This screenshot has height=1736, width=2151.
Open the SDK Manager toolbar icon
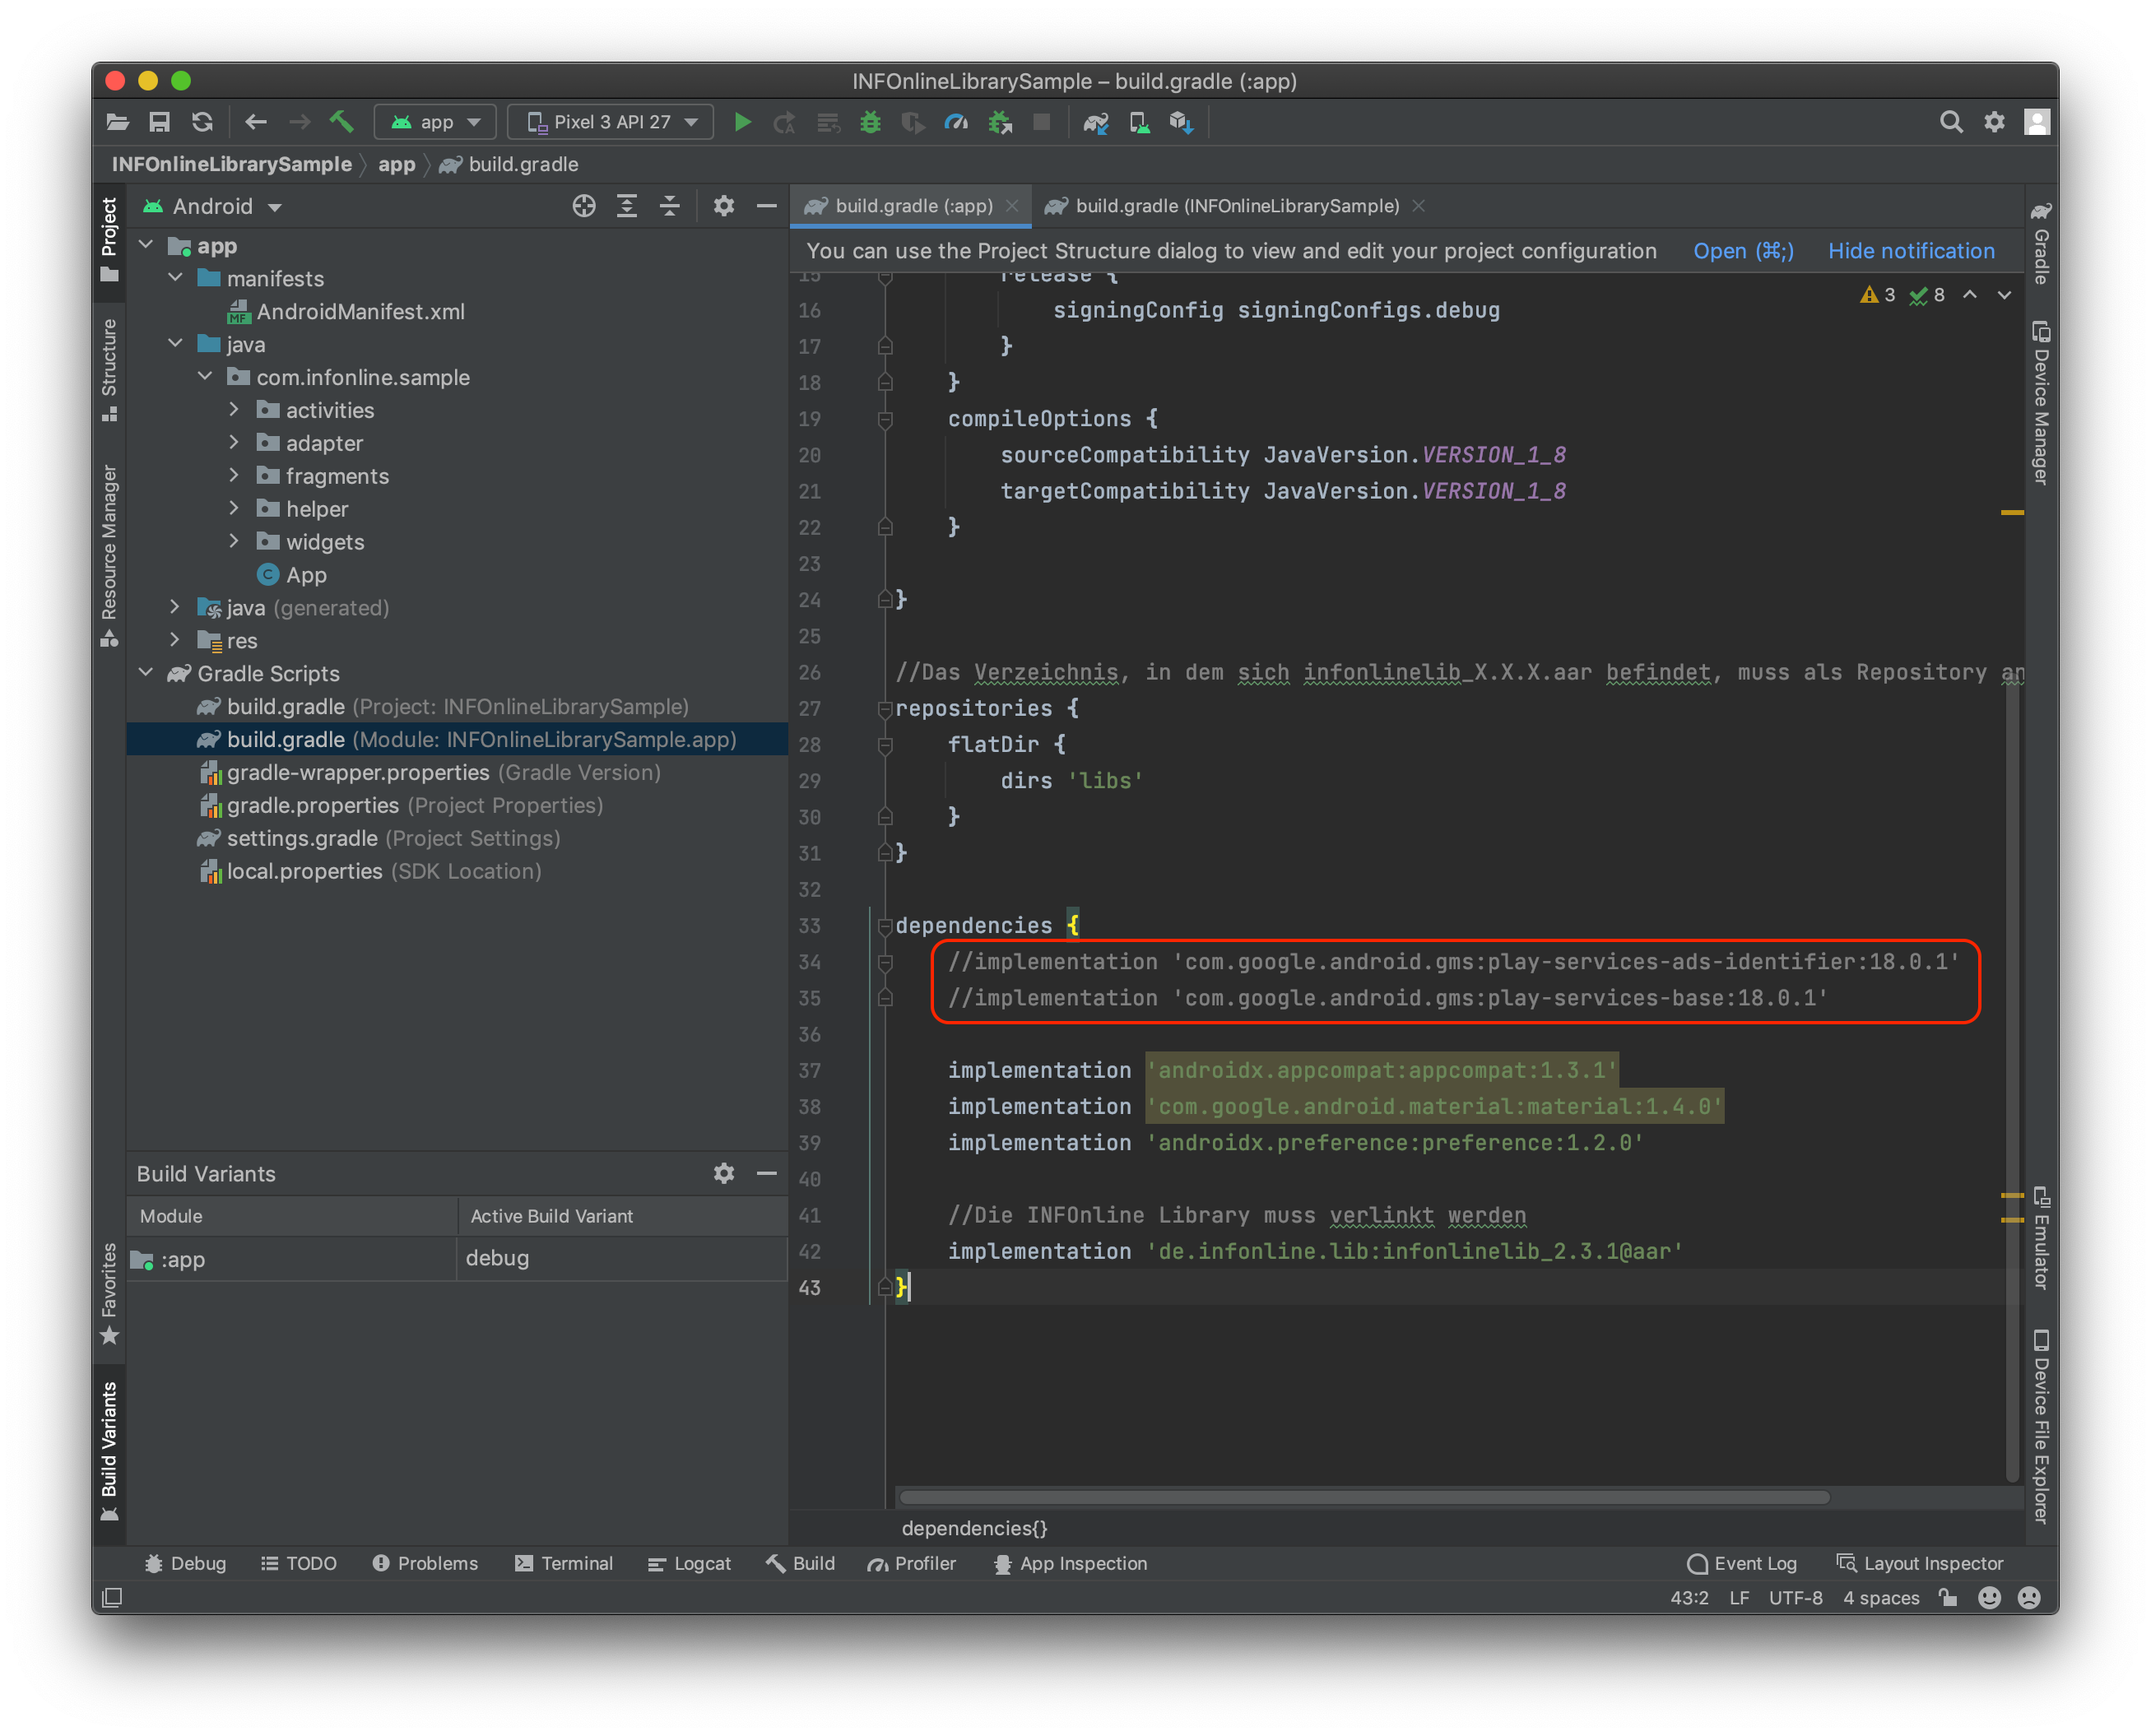[x=1182, y=122]
